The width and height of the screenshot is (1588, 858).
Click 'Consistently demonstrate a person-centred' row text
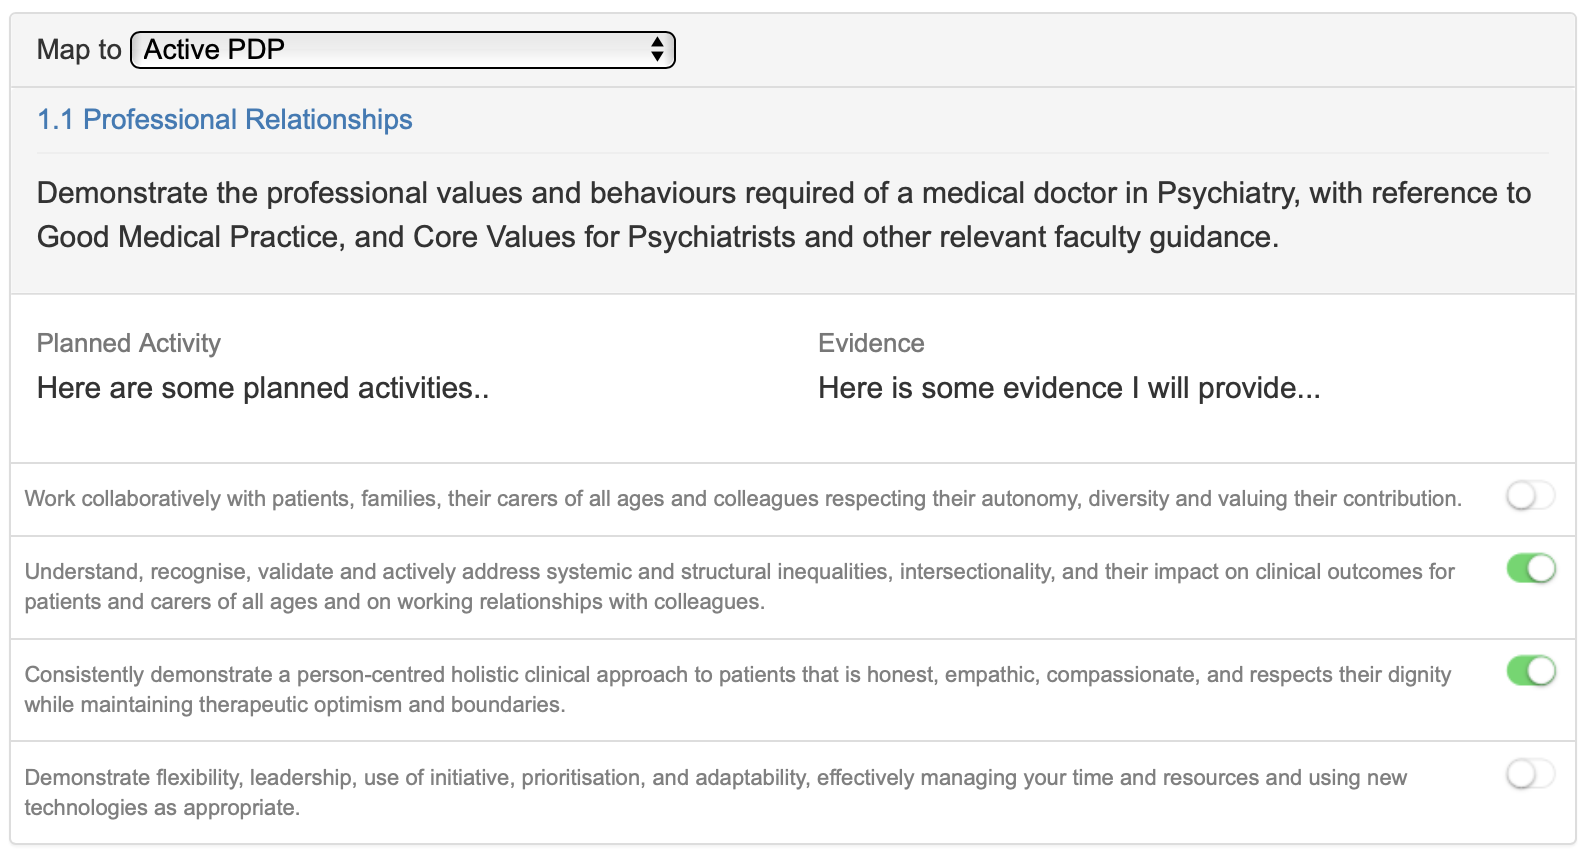click(x=737, y=690)
